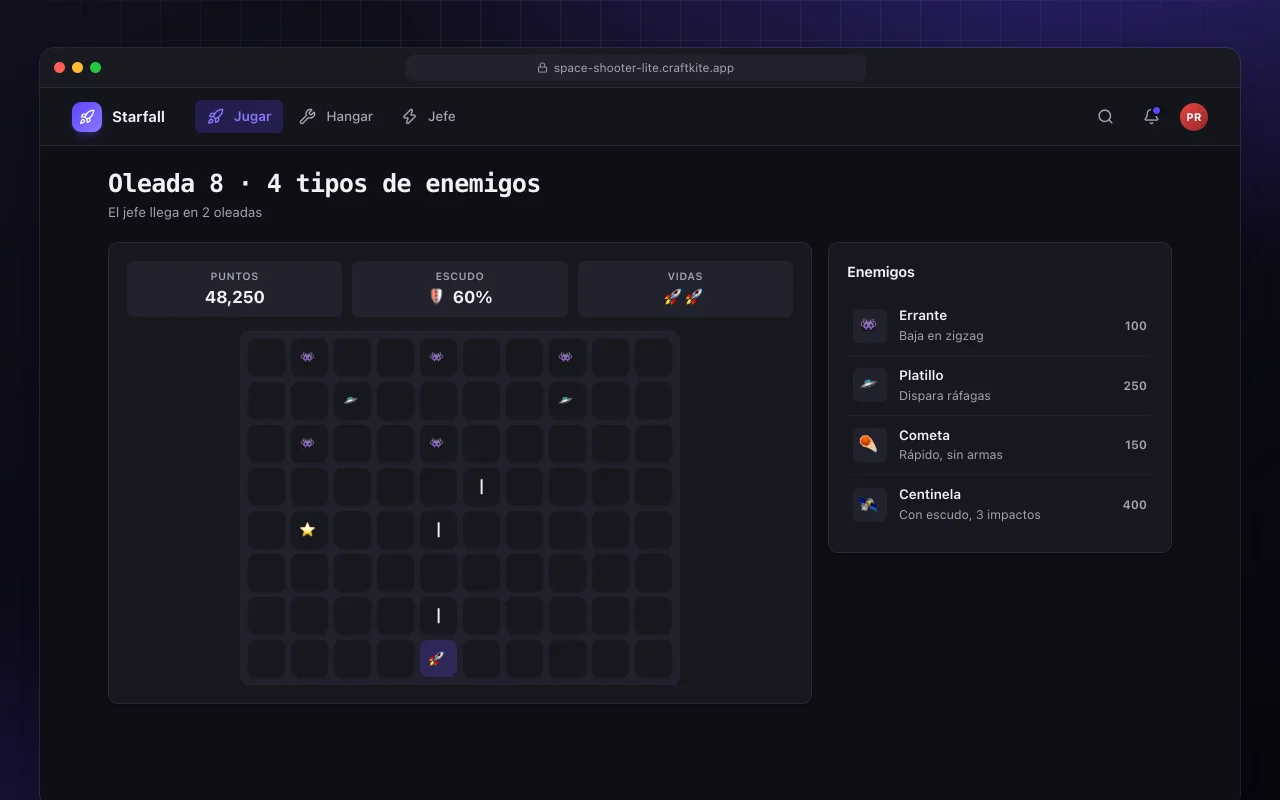Click the Platillo saucer icon in Enemigos list
Screen dimensions: 1280x800
[x=869, y=385]
